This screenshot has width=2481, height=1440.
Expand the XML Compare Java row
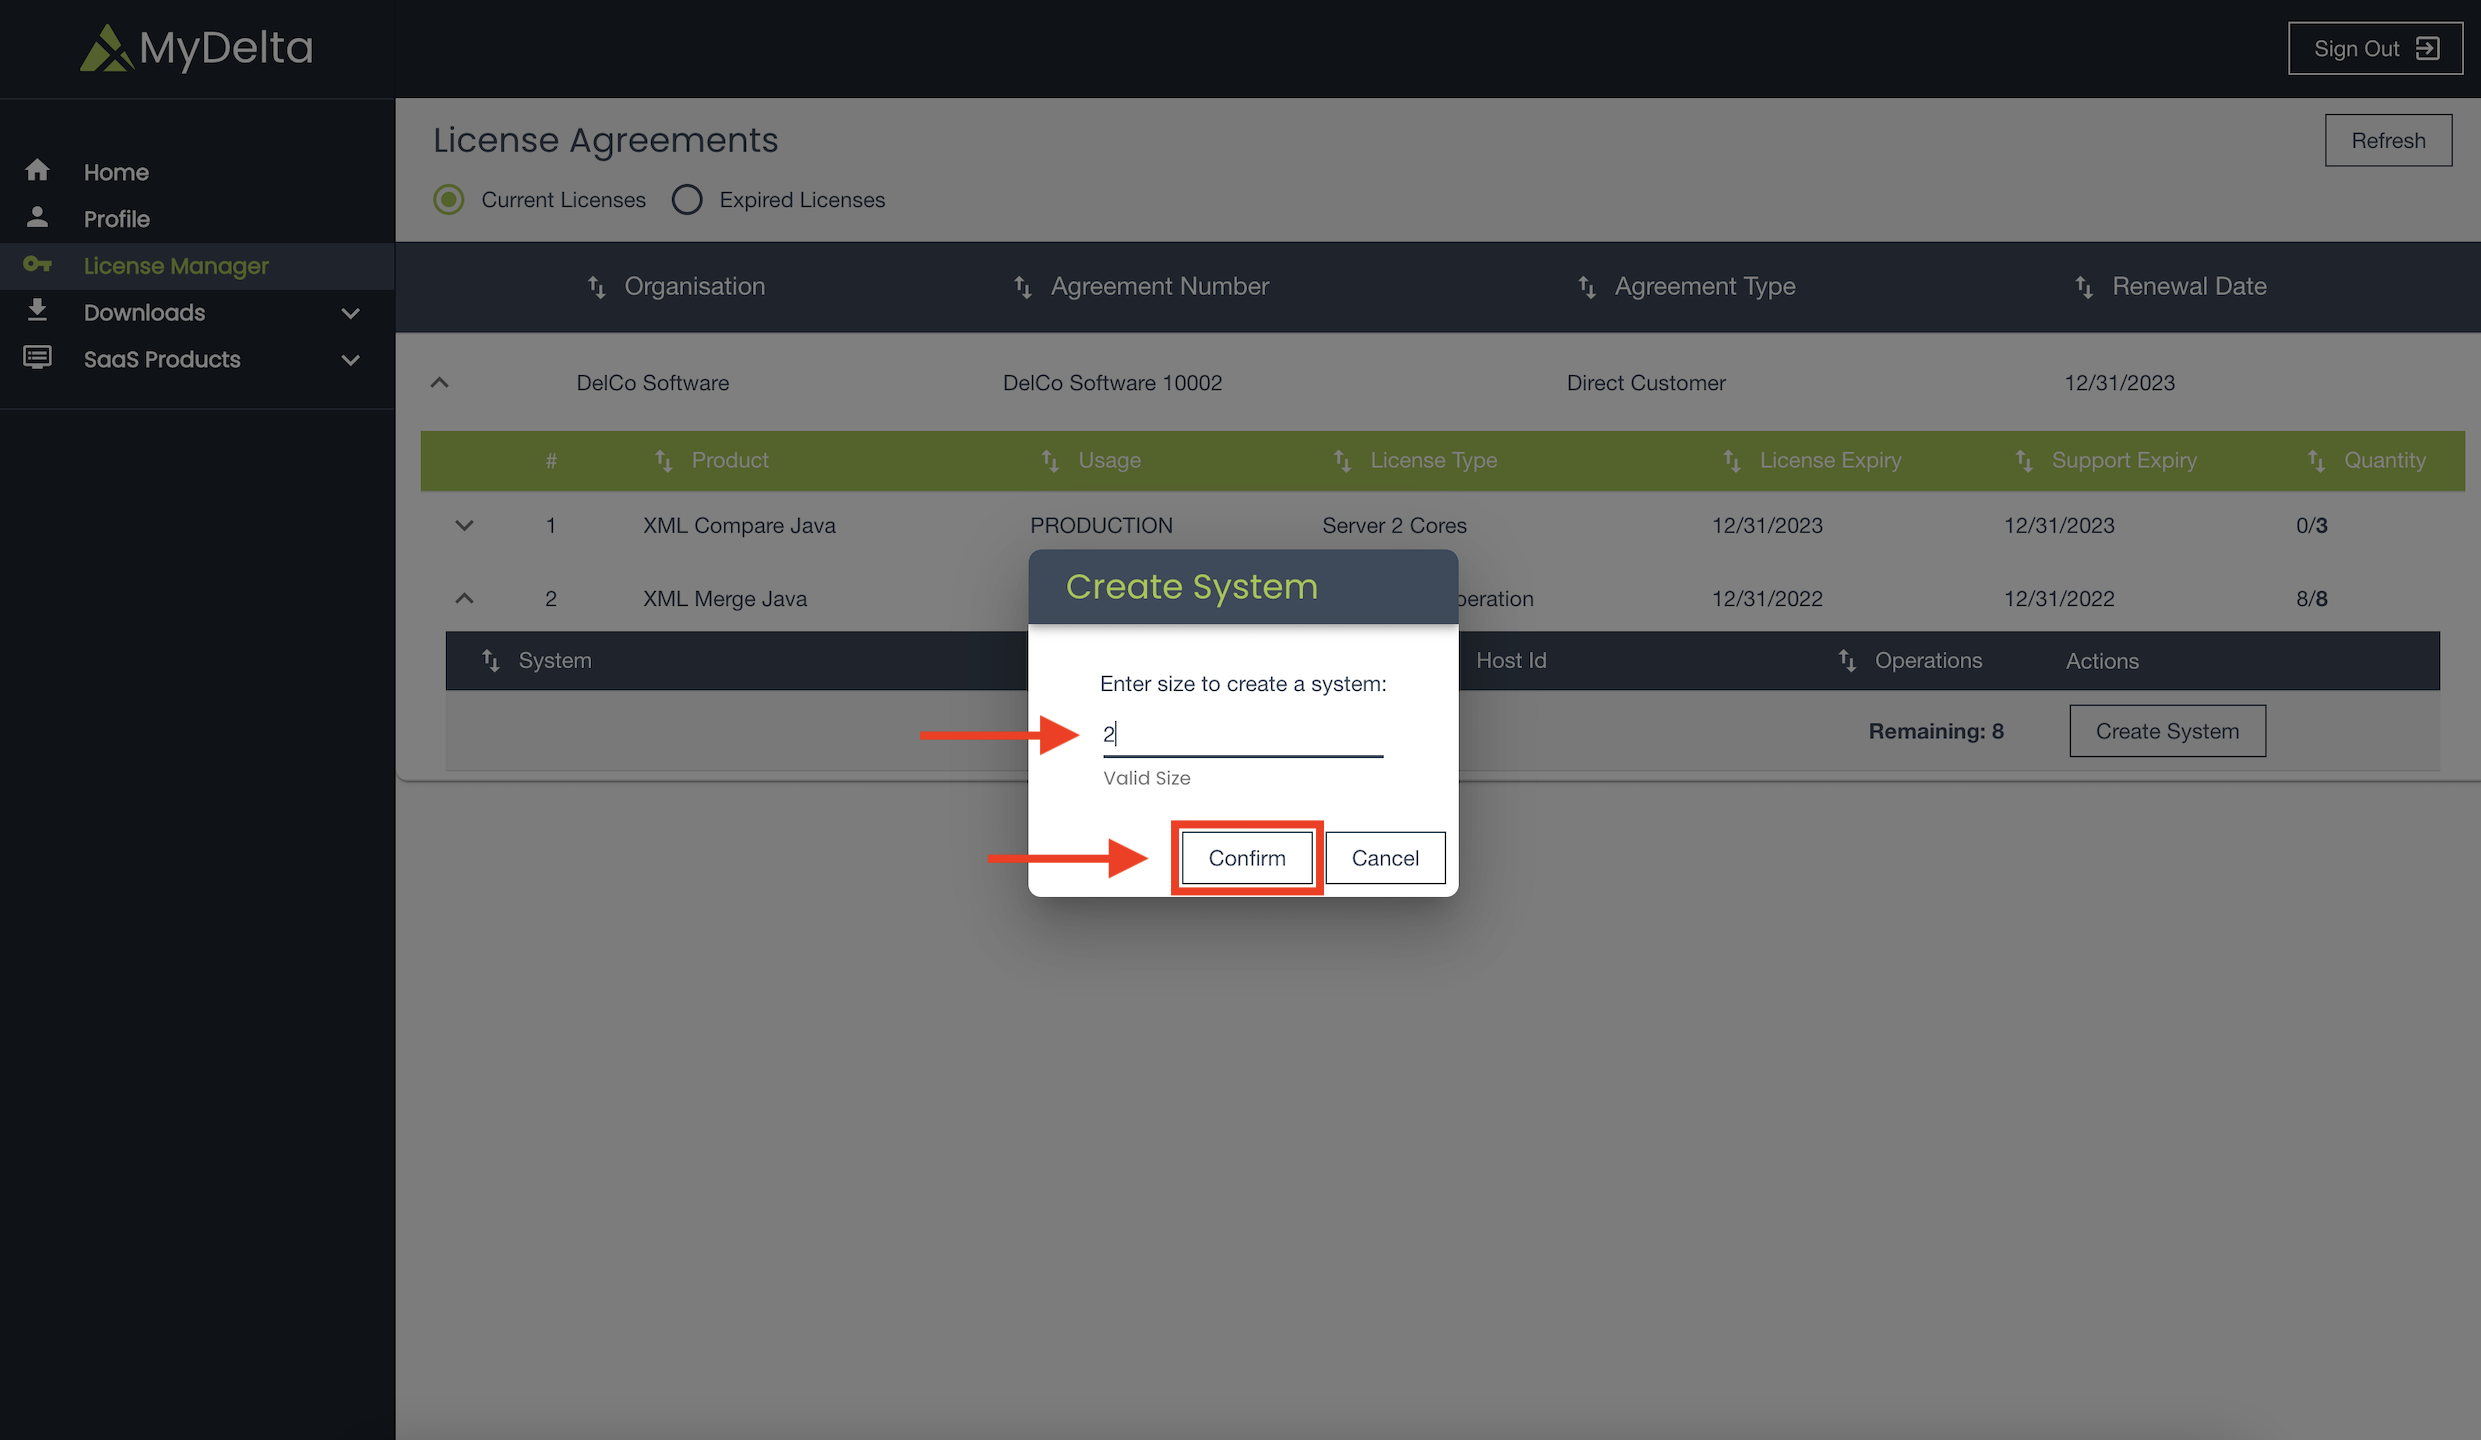pos(464,525)
